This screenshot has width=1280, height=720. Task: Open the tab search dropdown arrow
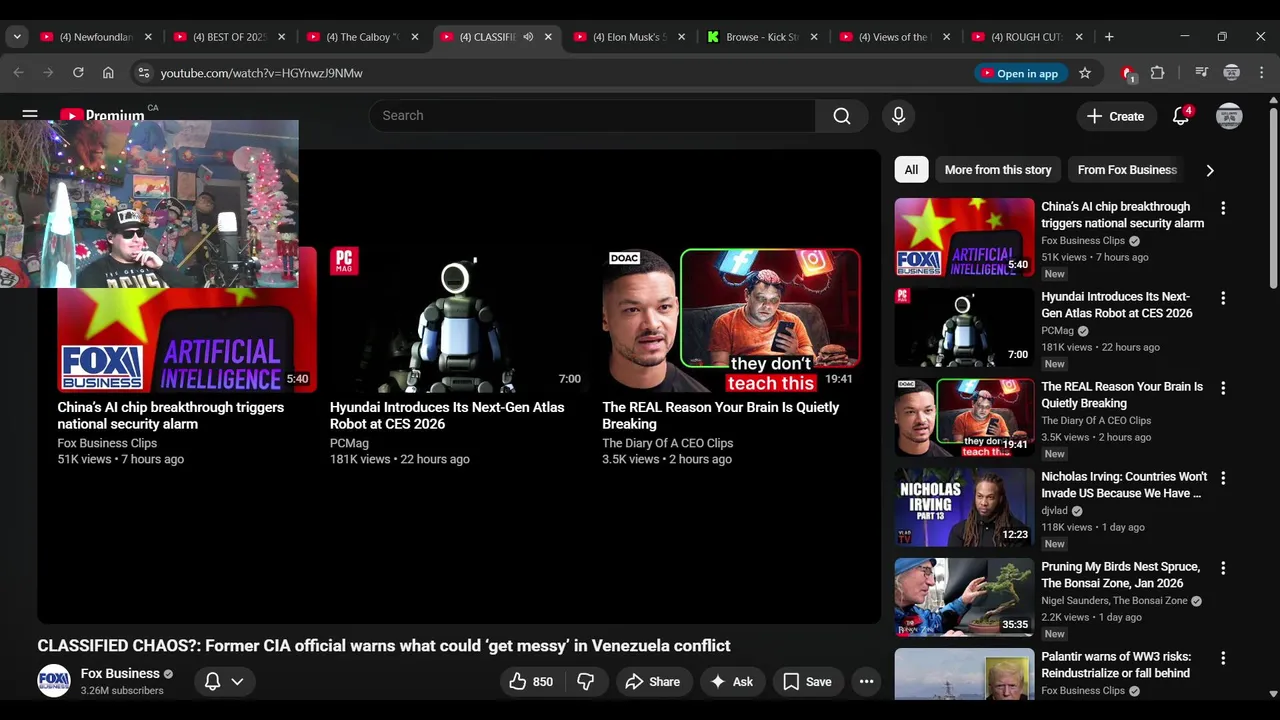coord(17,37)
